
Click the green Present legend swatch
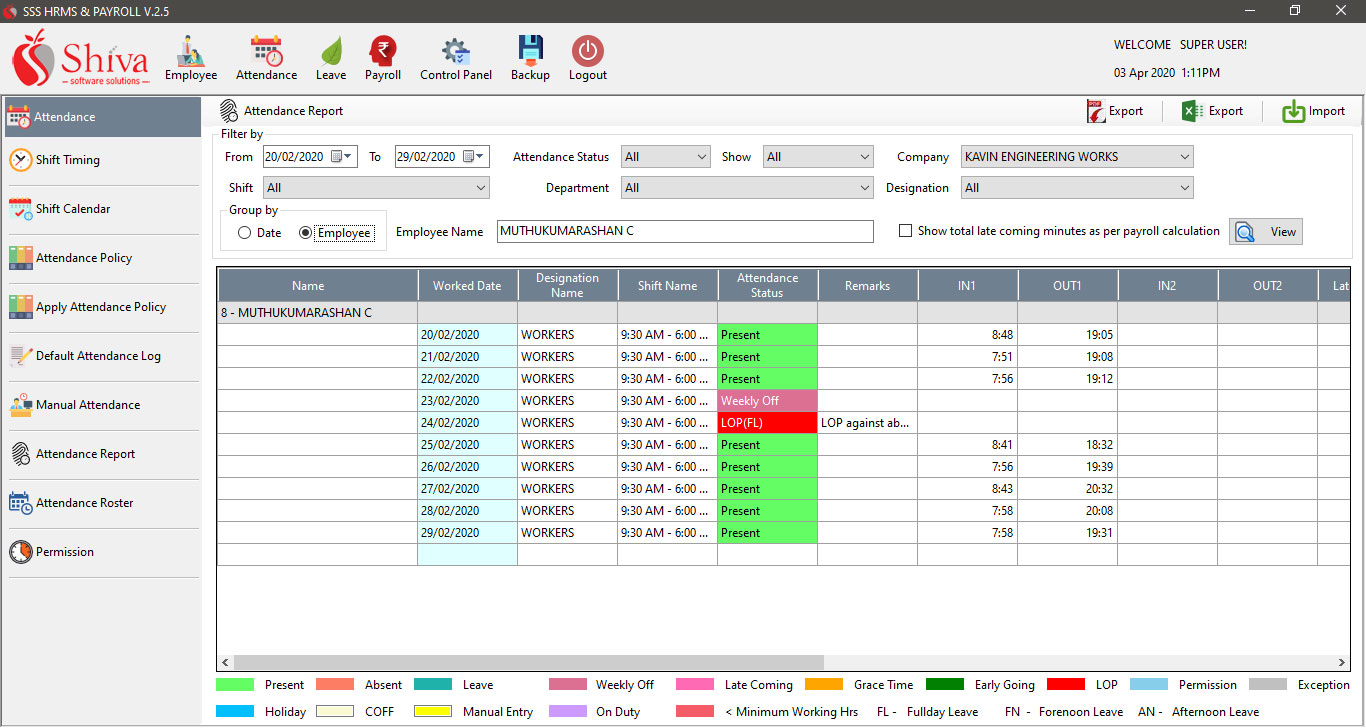point(235,685)
